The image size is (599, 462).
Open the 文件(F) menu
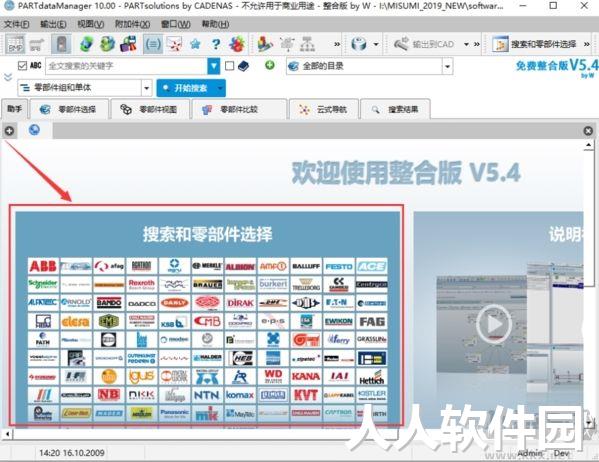pyautogui.click(x=16, y=24)
